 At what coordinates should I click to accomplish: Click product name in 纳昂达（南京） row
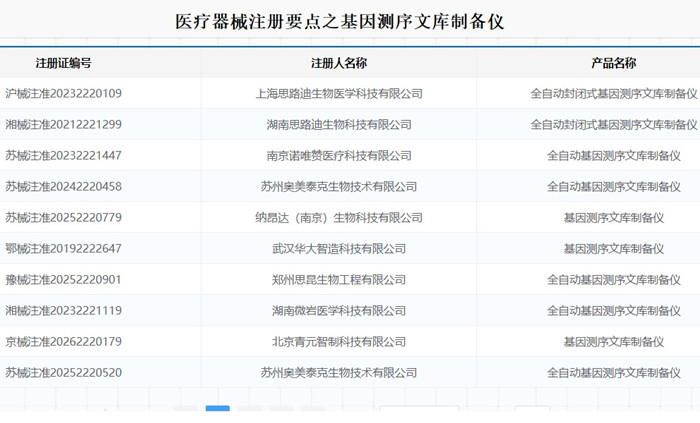[x=613, y=217]
